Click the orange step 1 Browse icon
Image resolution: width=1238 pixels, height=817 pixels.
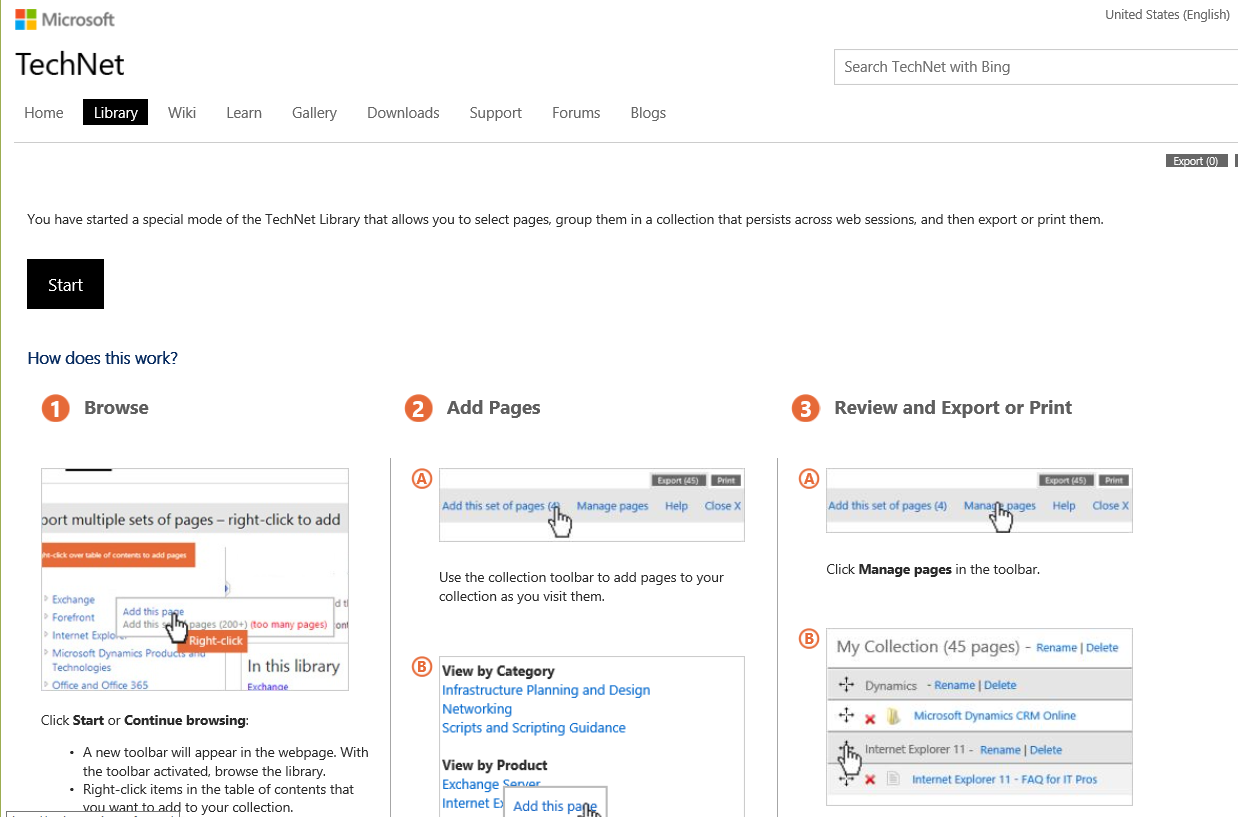55,408
